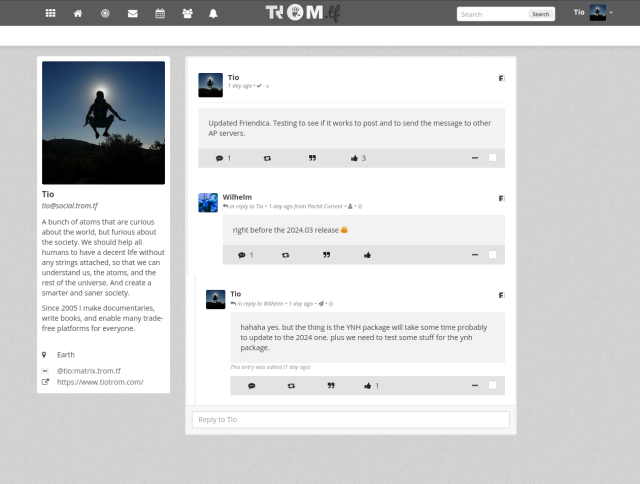Reshare Tio's Updated Friendica post
Image resolution: width=640 pixels, height=484 pixels.
267,158
